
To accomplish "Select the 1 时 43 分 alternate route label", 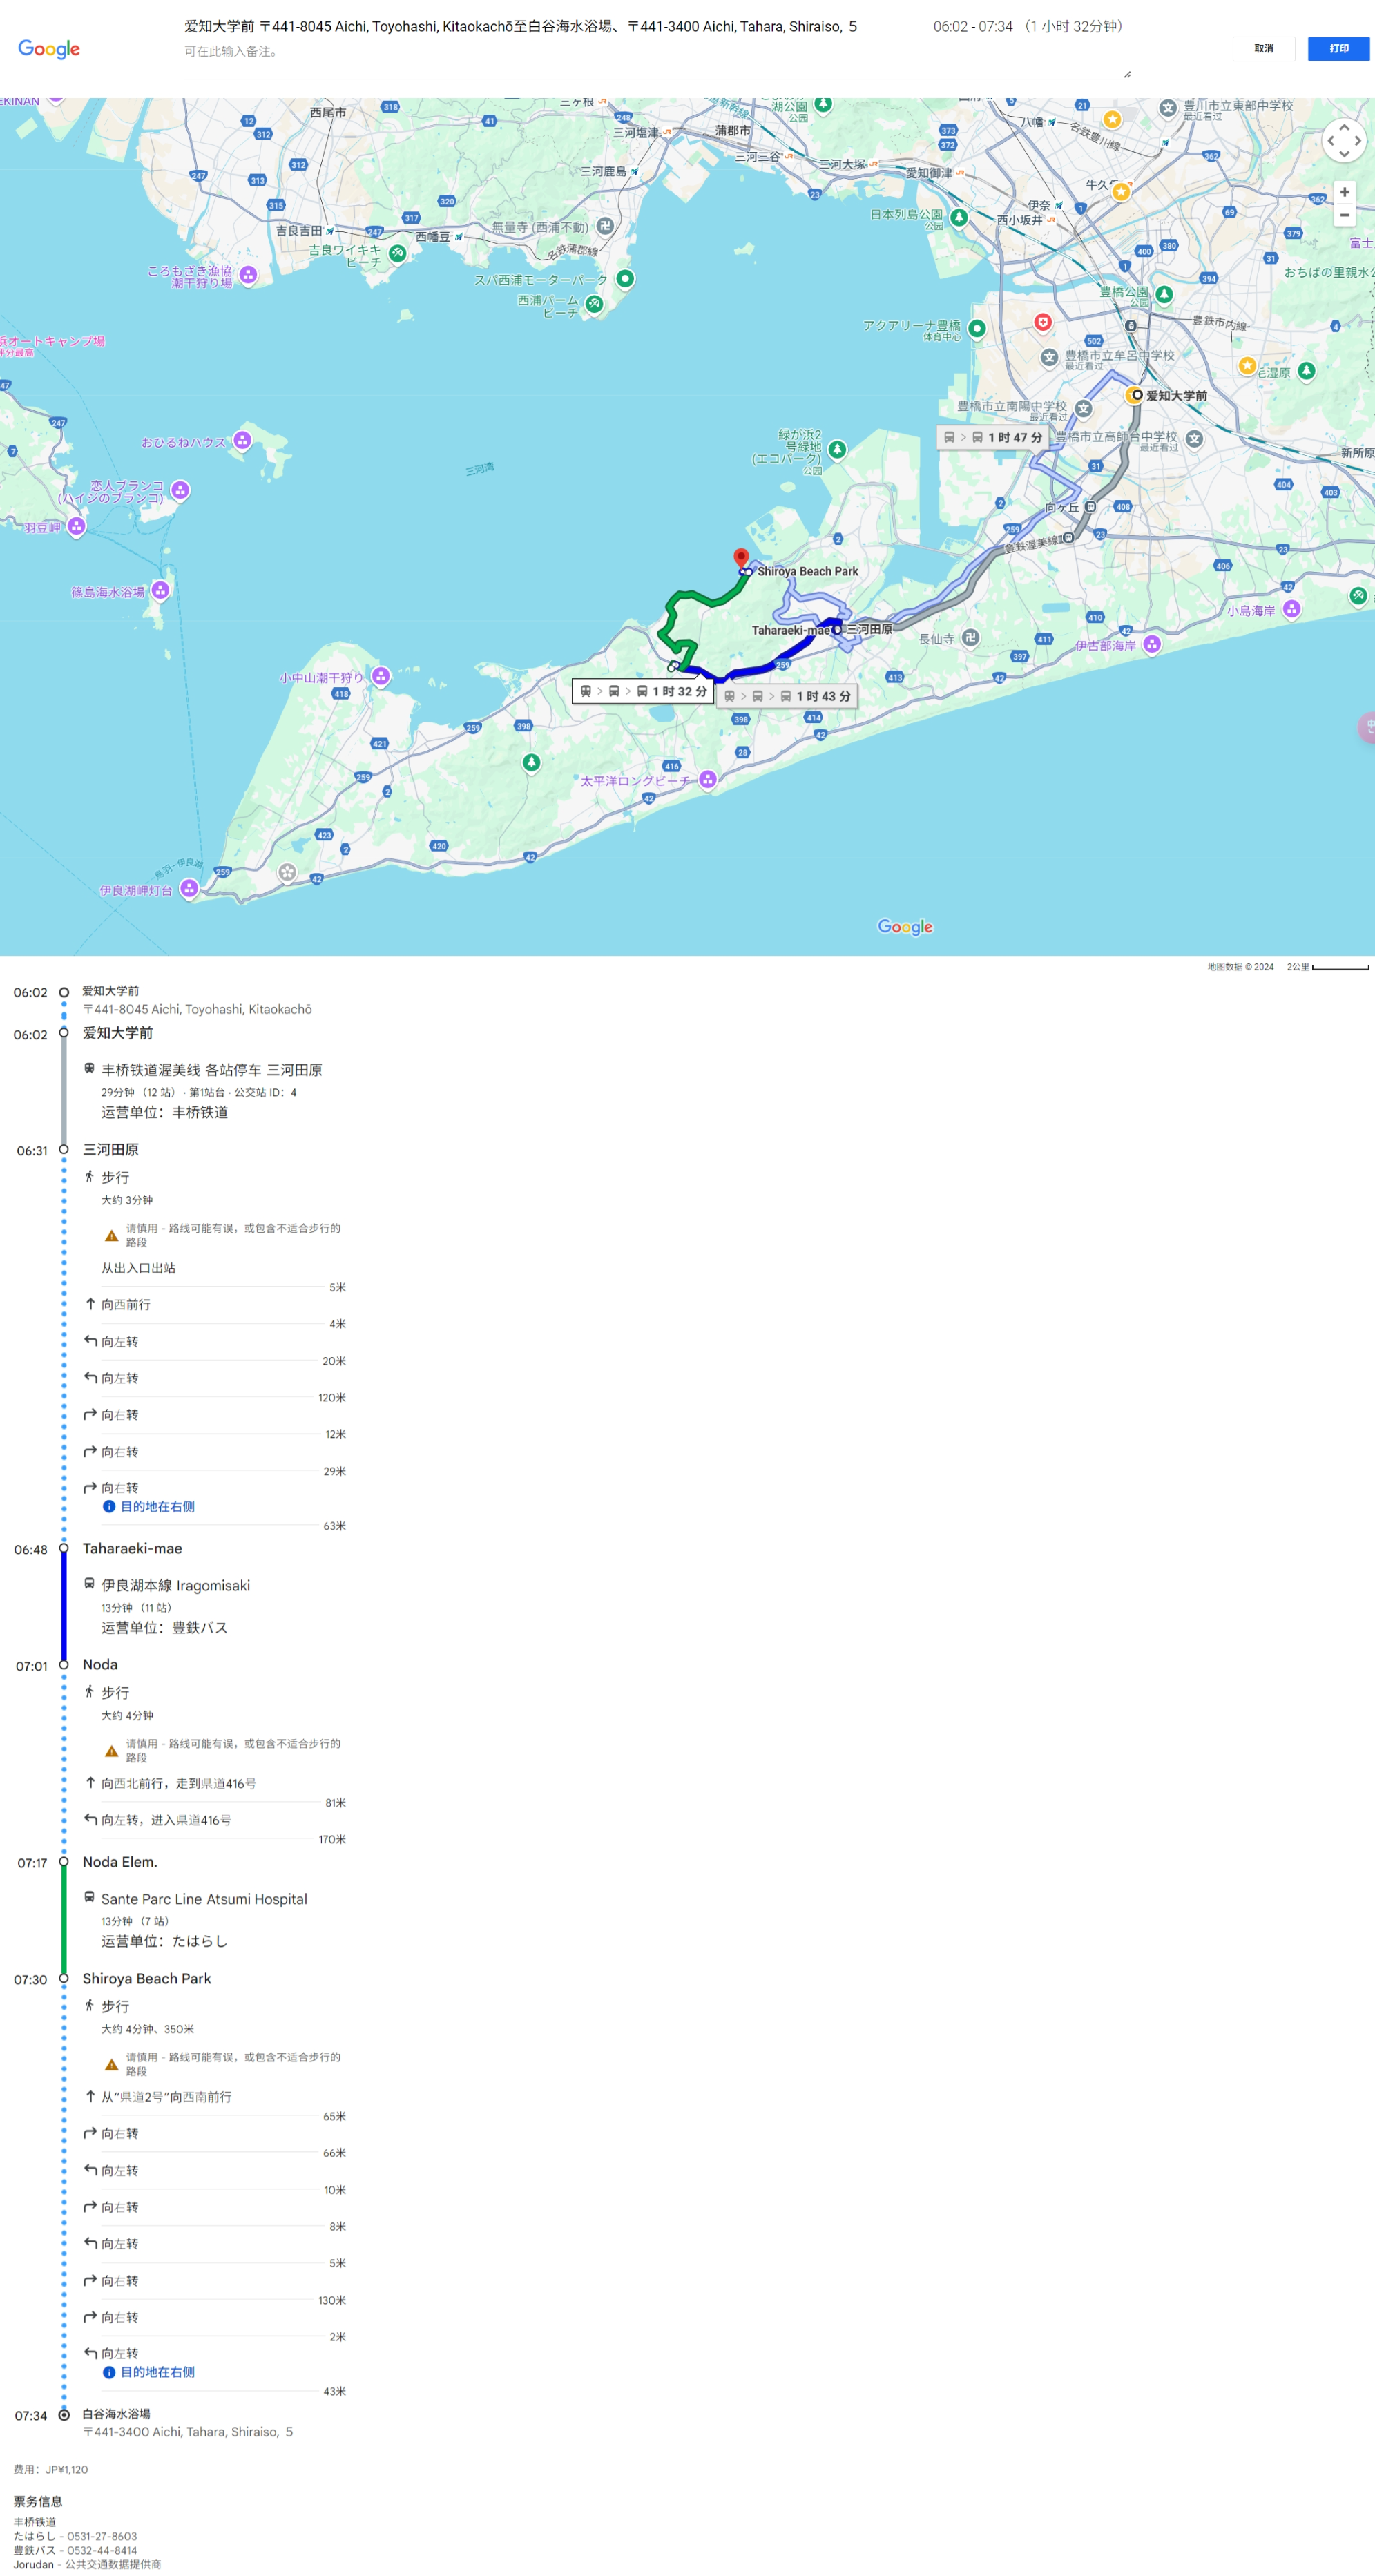I will (x=786, y=696).
